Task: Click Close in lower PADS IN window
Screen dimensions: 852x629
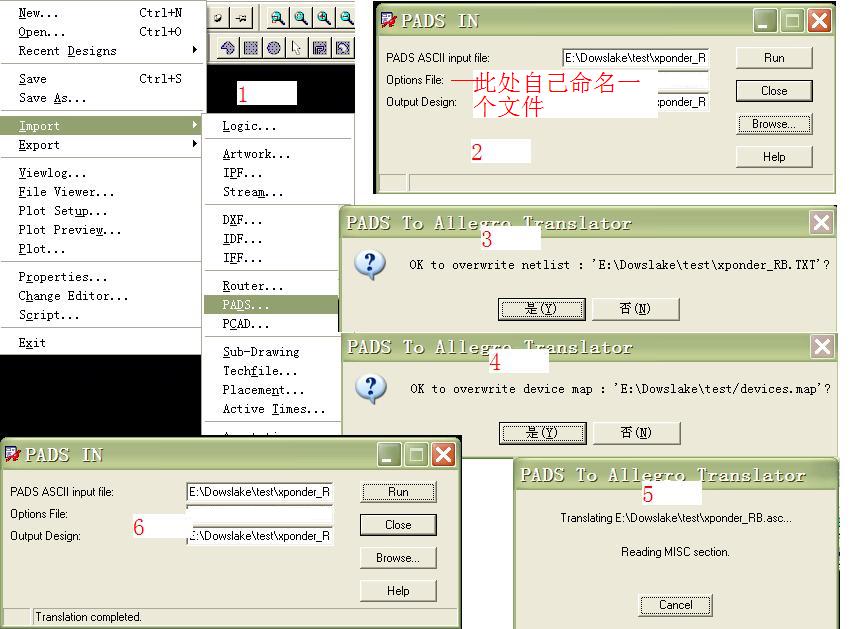Action: pos(398,525)
